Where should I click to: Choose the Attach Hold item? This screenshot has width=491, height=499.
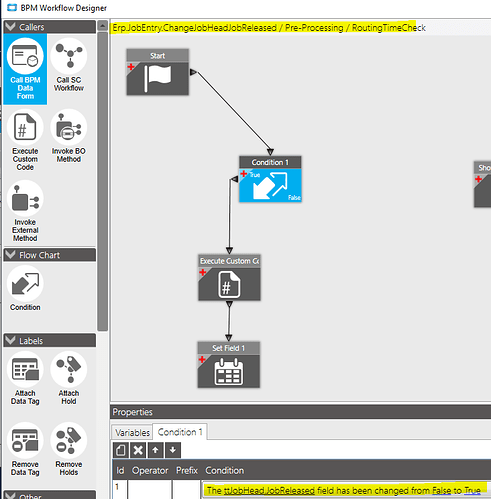[69, 379]
